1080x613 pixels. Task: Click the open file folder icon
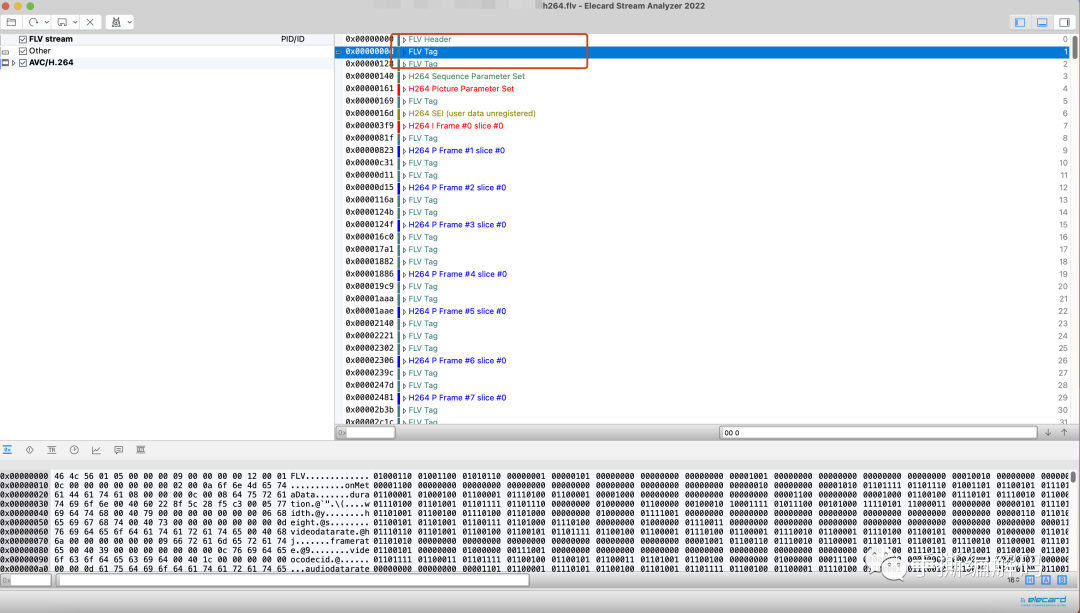(x=11, y=21)
